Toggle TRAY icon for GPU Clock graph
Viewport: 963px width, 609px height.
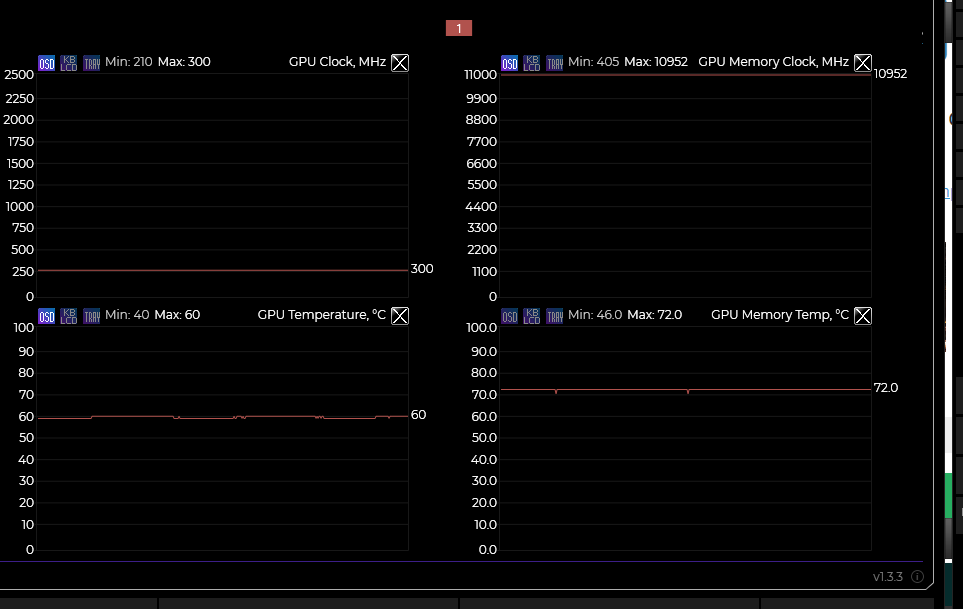pyautogui.click(x=92, y=63)
